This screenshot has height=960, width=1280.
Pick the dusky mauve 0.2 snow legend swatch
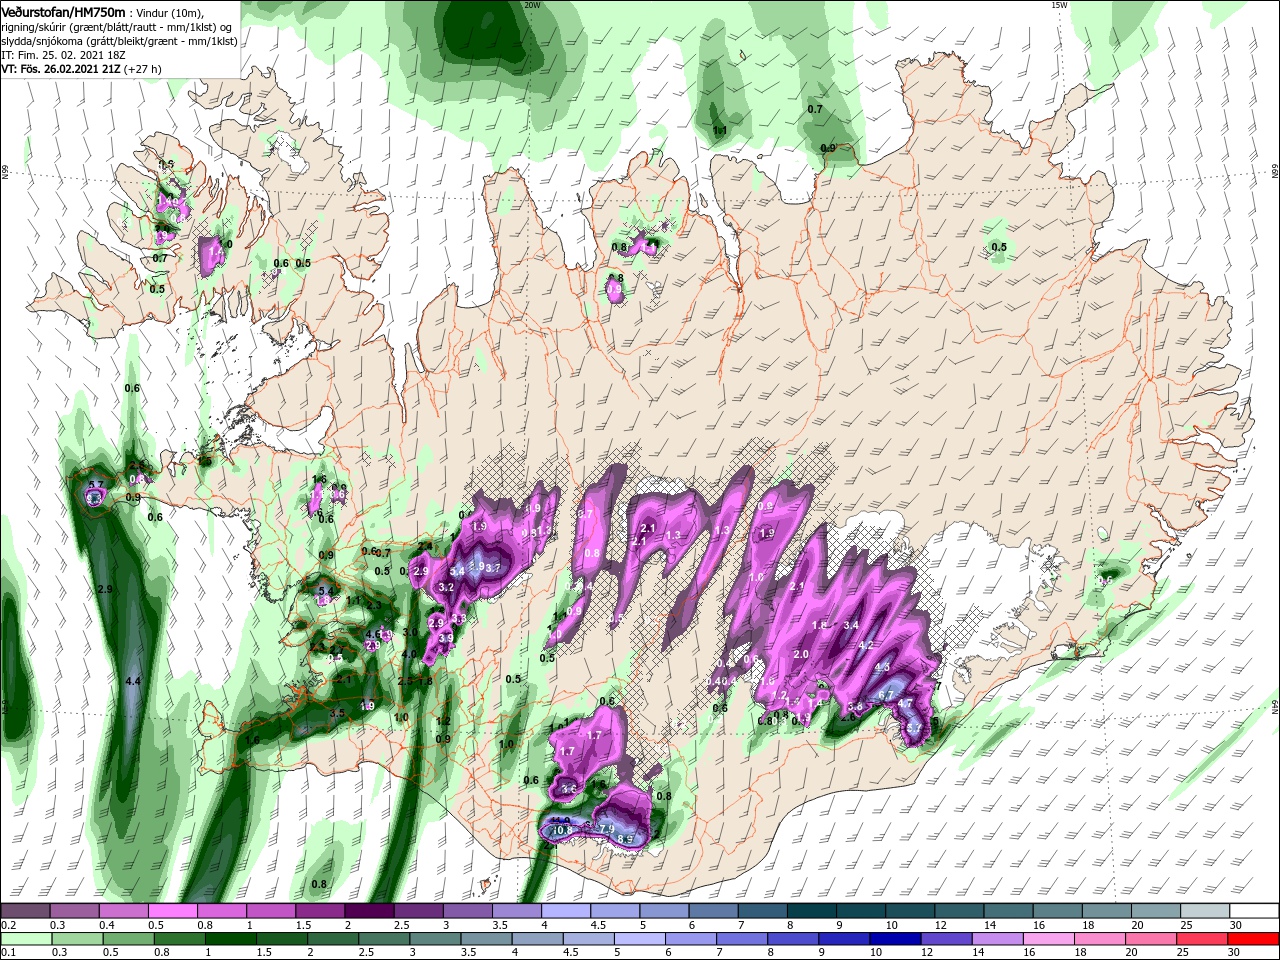tap(25, 911)
